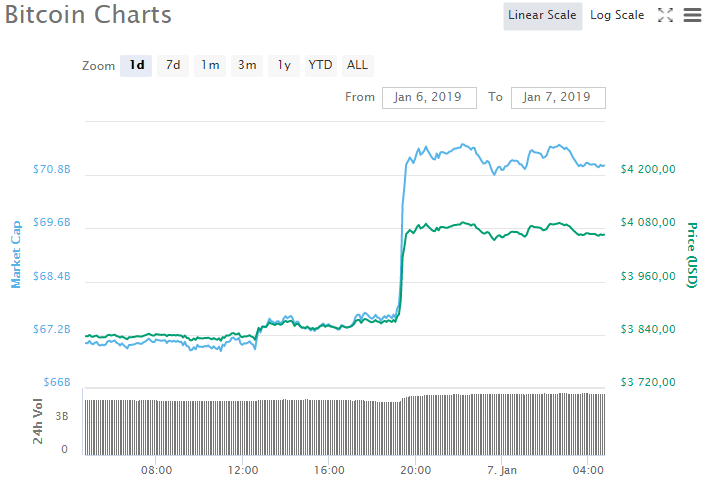
Task: Select the 7d zoom range
Action: [173, 65]
